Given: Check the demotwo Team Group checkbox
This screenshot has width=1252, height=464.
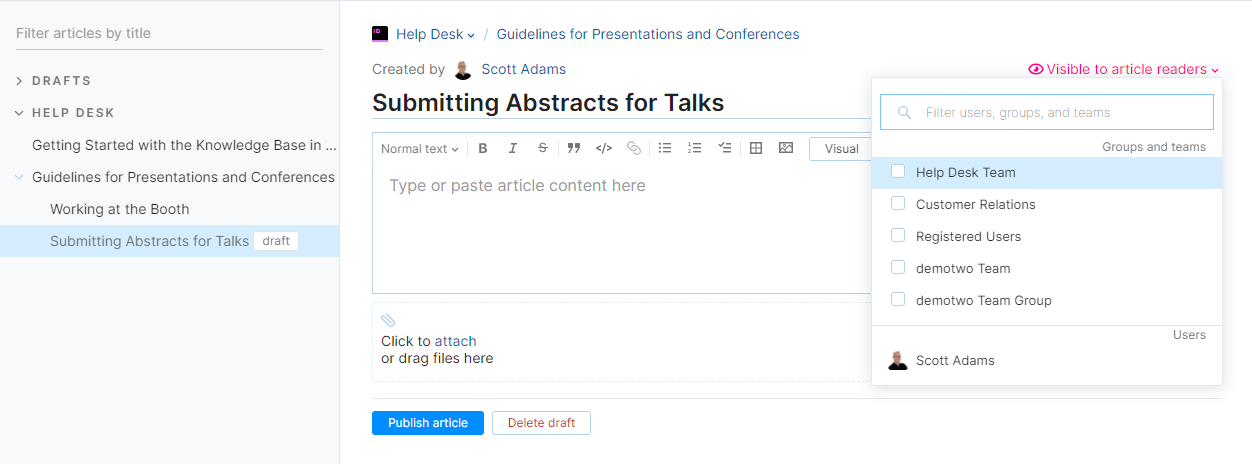Looking at the screenshot, I should click(898, 300).
